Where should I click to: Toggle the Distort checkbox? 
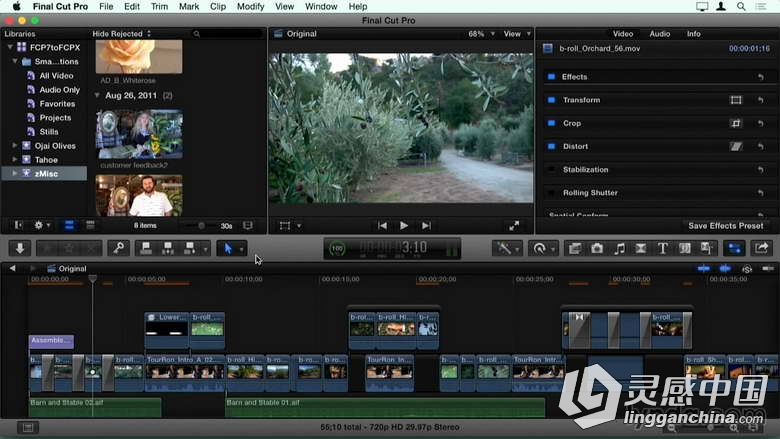coord(551,146)
